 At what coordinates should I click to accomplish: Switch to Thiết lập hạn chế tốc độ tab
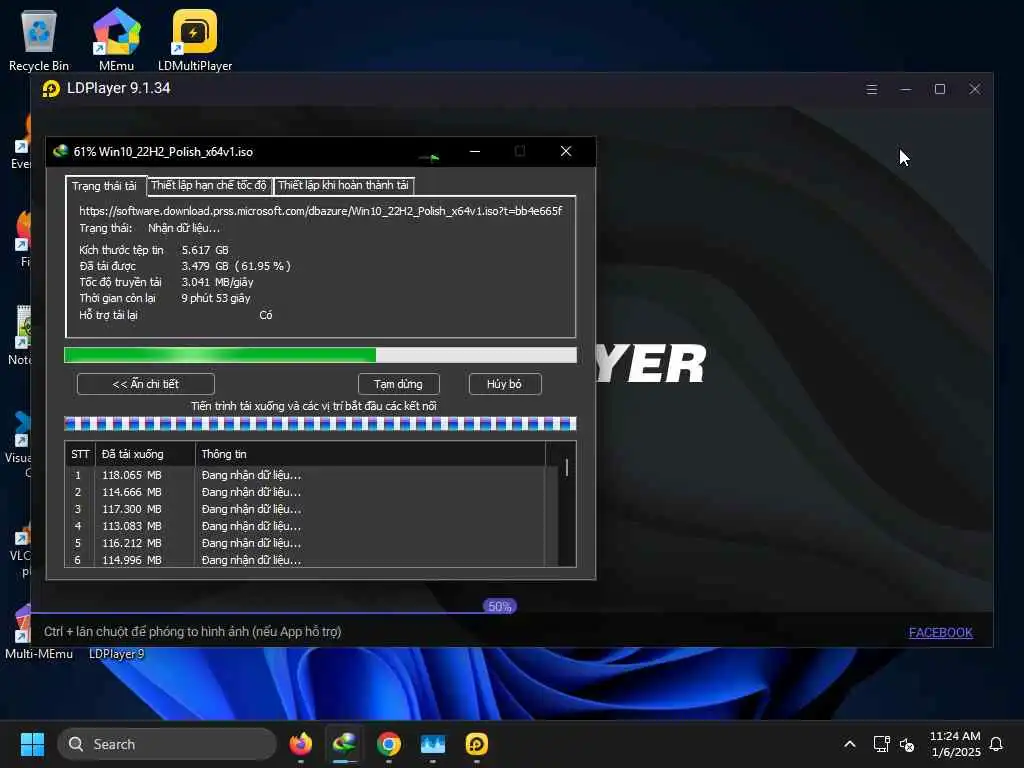pyautogui.click(x=209, y=185)
